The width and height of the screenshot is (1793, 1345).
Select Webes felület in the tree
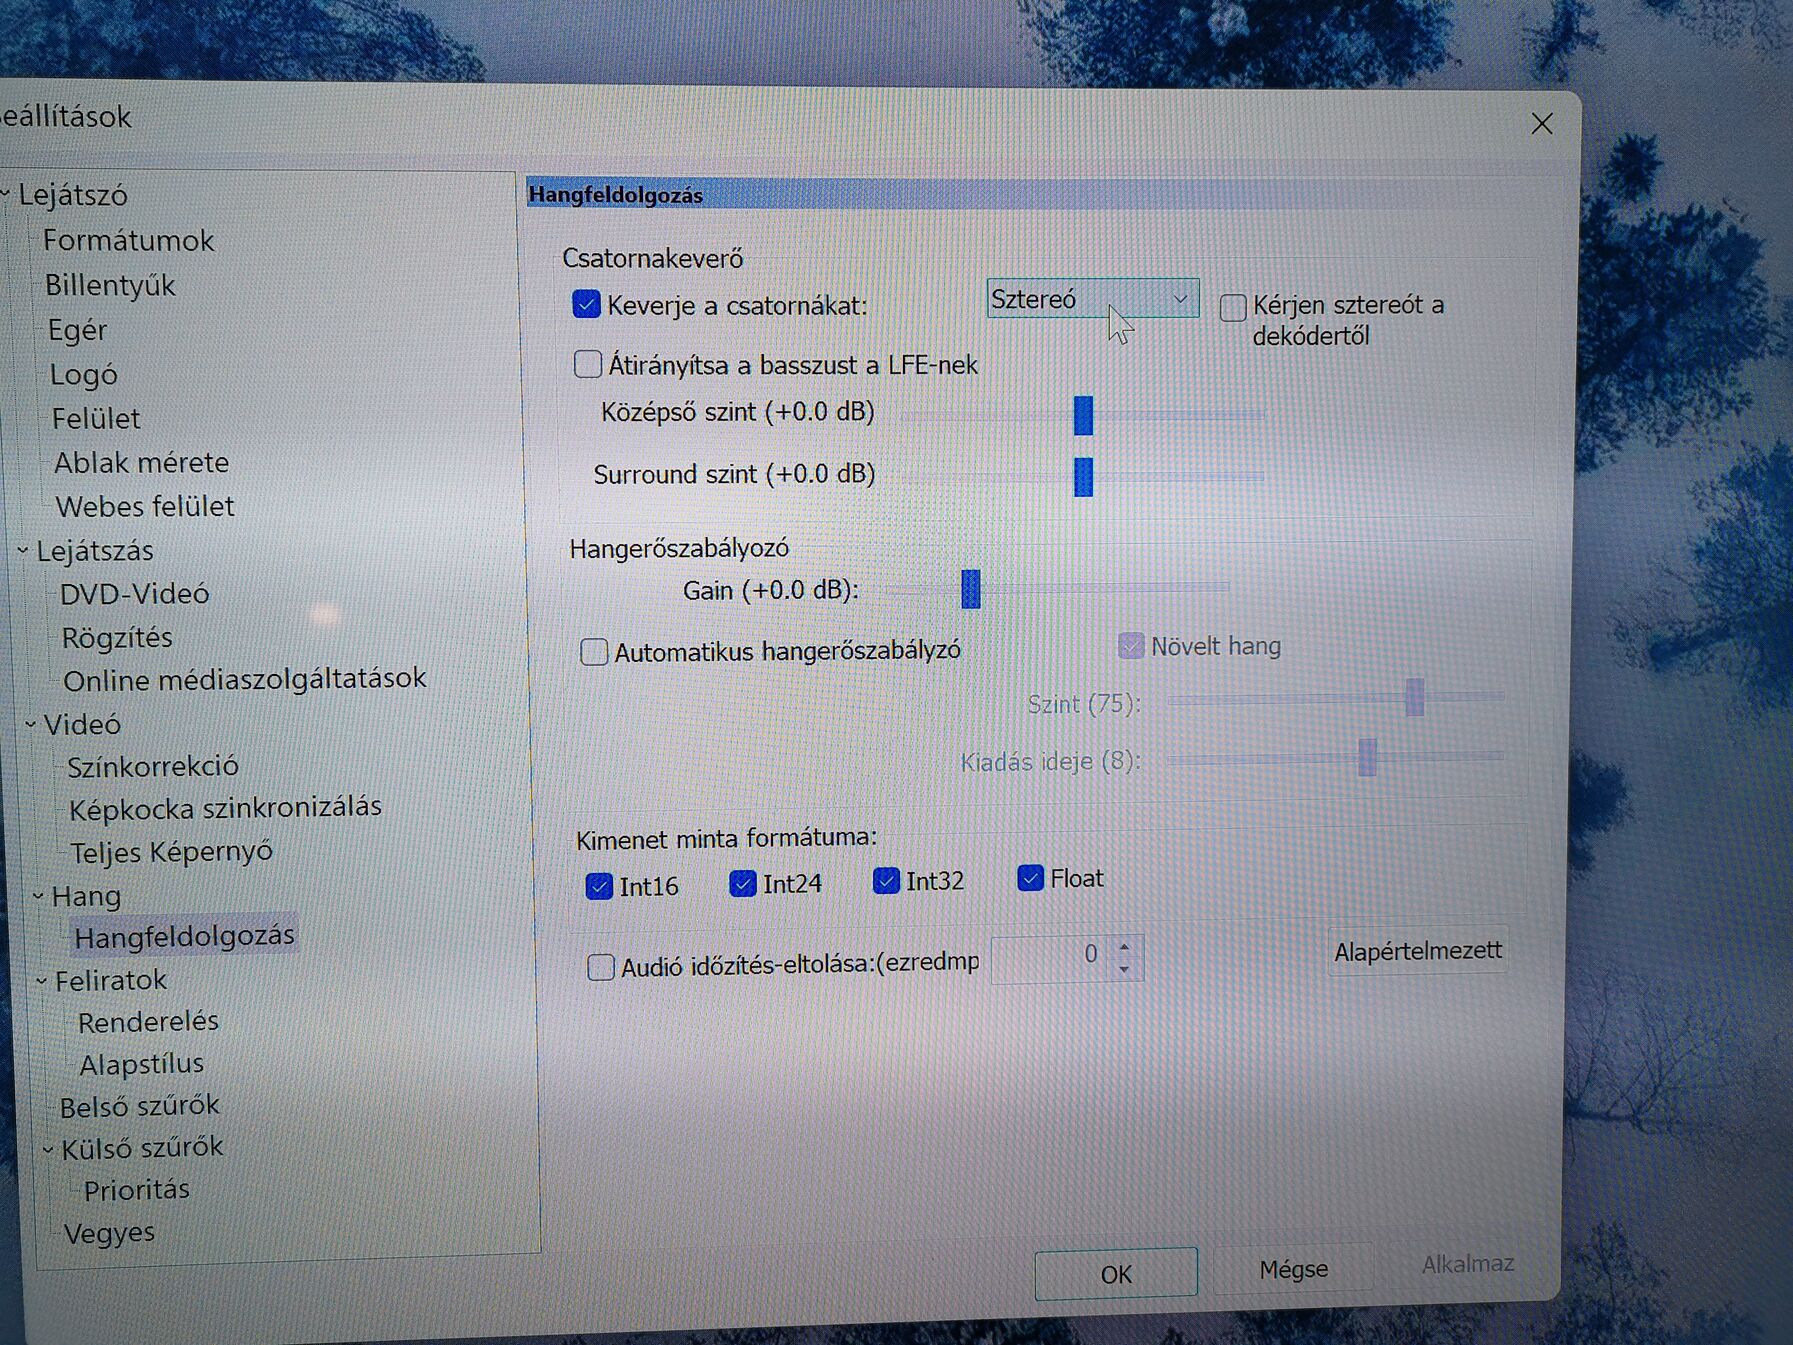click(145, 507)
